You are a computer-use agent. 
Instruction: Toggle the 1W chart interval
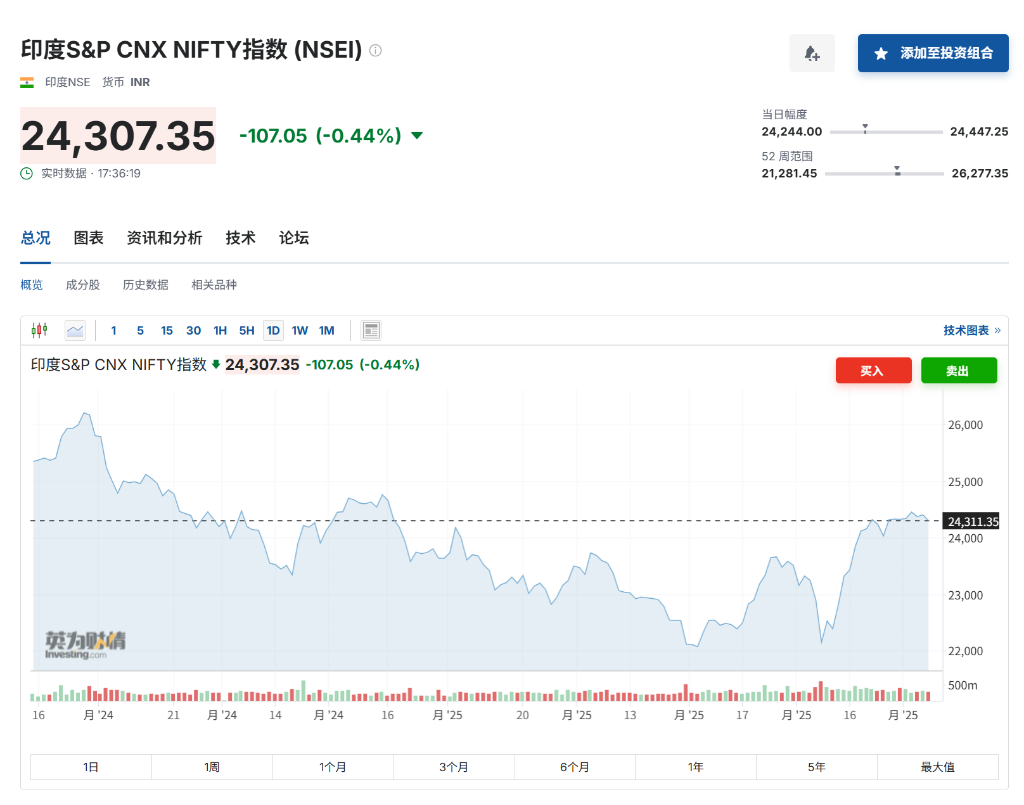pos(300,330)
